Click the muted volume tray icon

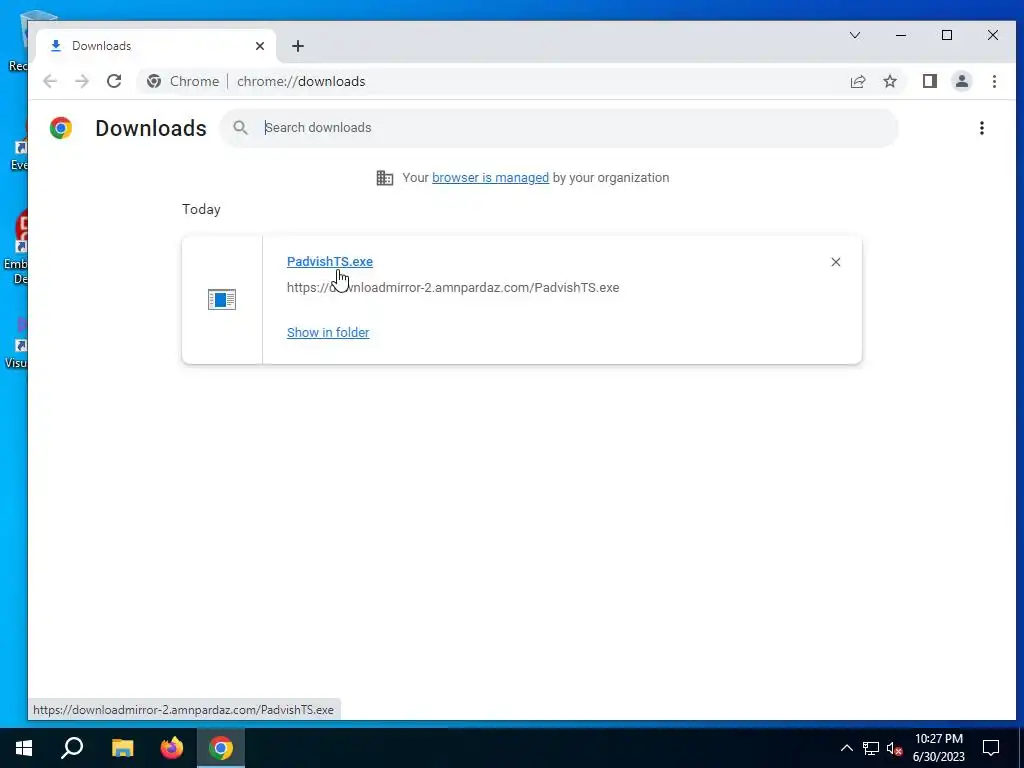(x=895, y=748)
